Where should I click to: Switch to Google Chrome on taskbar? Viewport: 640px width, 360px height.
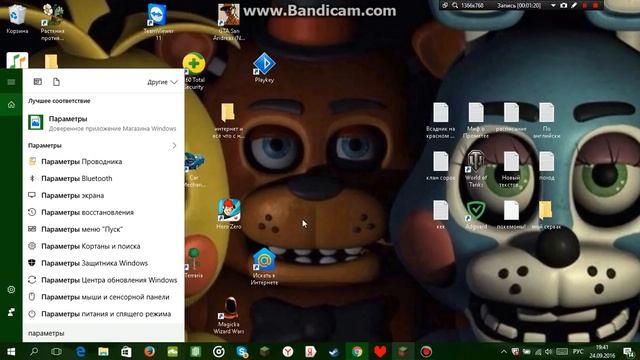point(357,351)
